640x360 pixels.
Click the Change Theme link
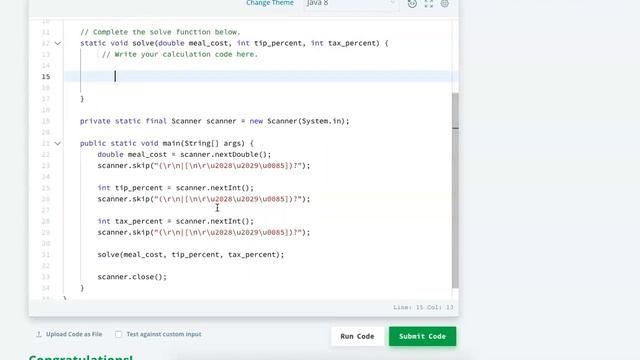[270, 3]
